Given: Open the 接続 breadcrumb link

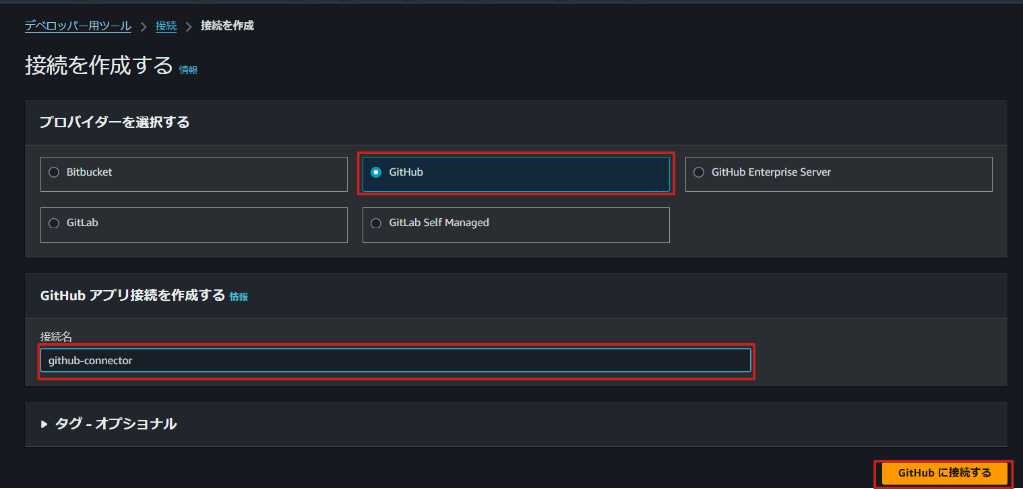Looking at the screenshot, I should pyautogui.click(x=166, y=26).
